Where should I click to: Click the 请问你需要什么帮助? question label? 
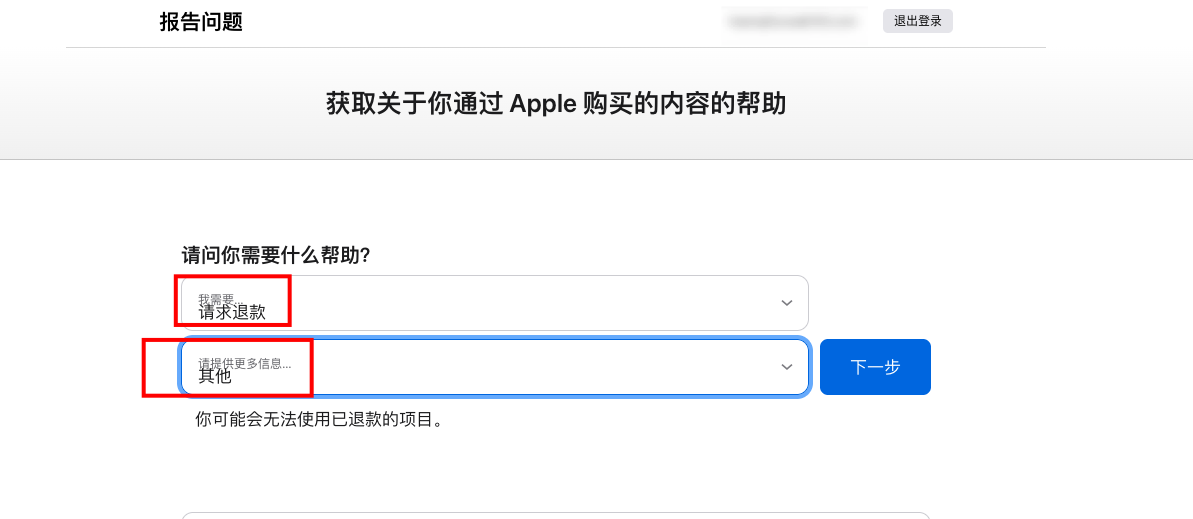tap(276, 255)
